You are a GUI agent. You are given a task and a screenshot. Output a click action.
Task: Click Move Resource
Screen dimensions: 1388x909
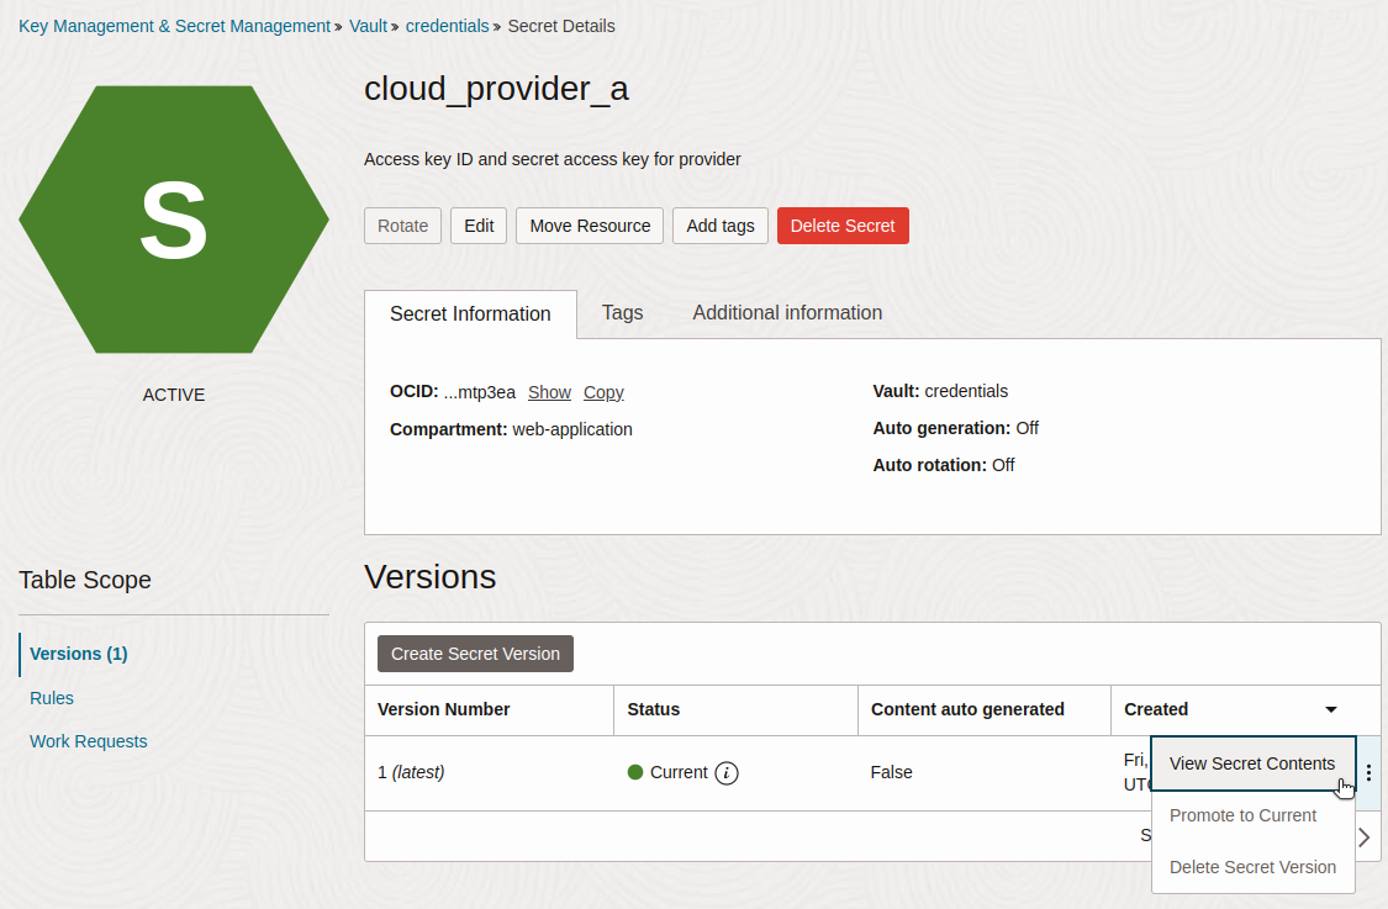point(589,225)
